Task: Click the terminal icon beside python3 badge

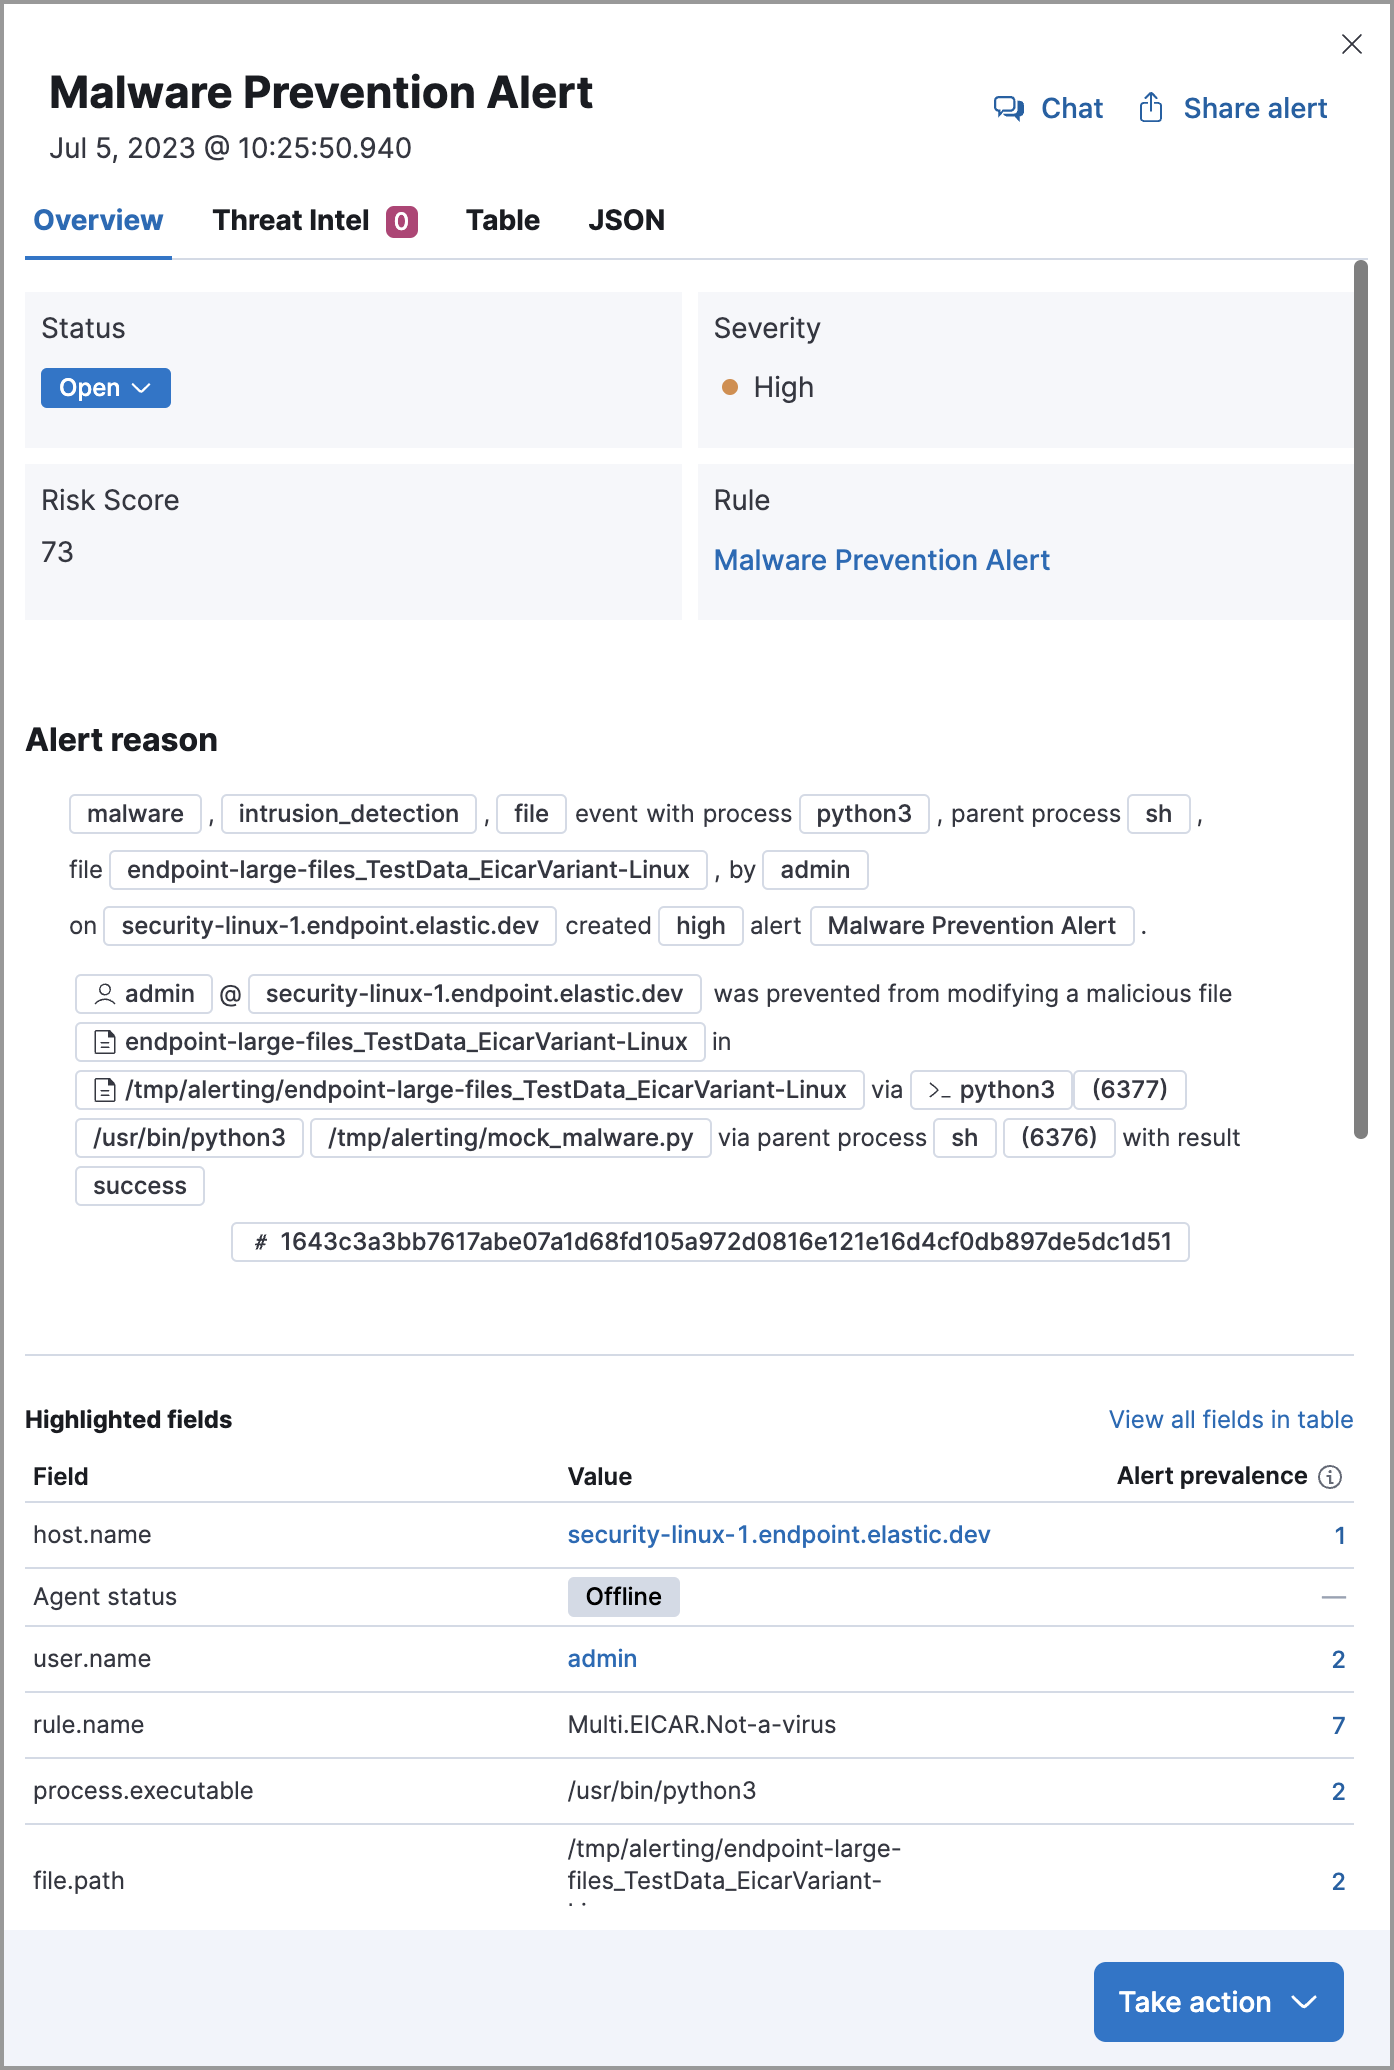Action: tap(938, 1090)
